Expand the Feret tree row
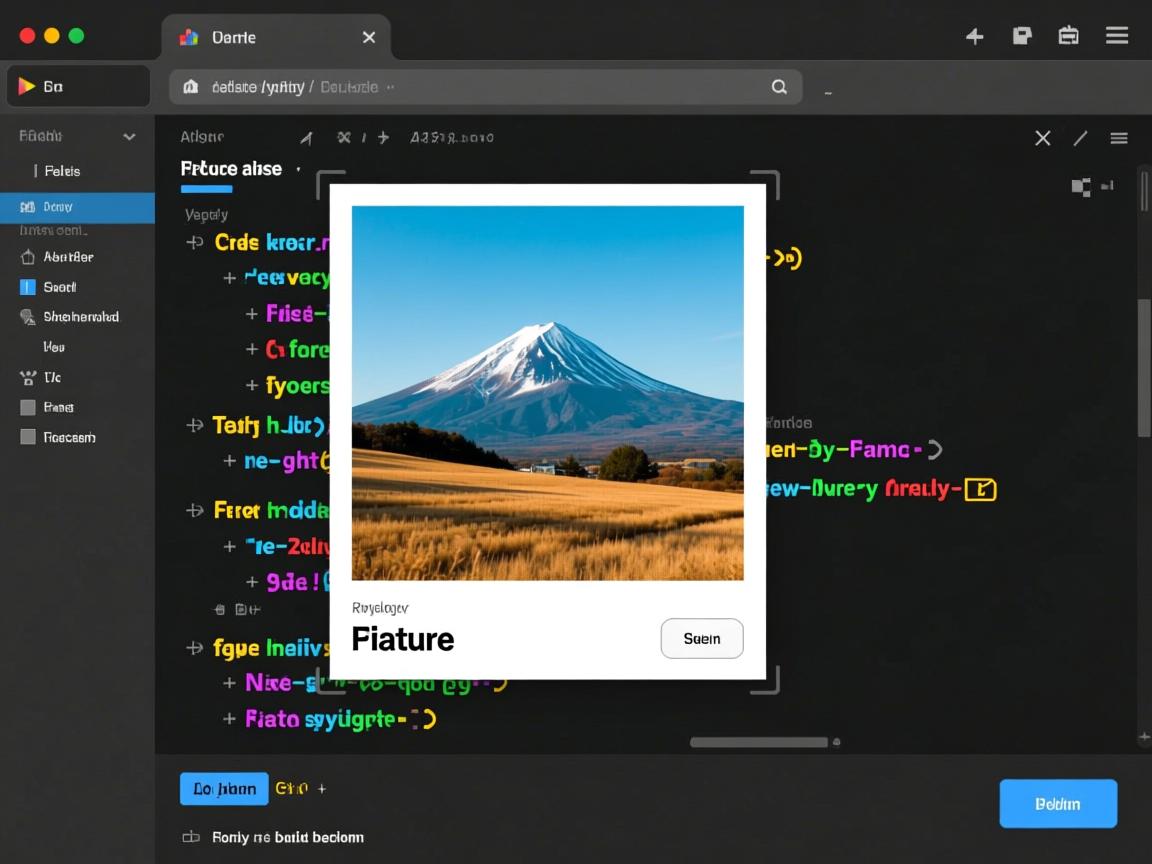Viewport: 1152px width, 864px height. point(195,510)
